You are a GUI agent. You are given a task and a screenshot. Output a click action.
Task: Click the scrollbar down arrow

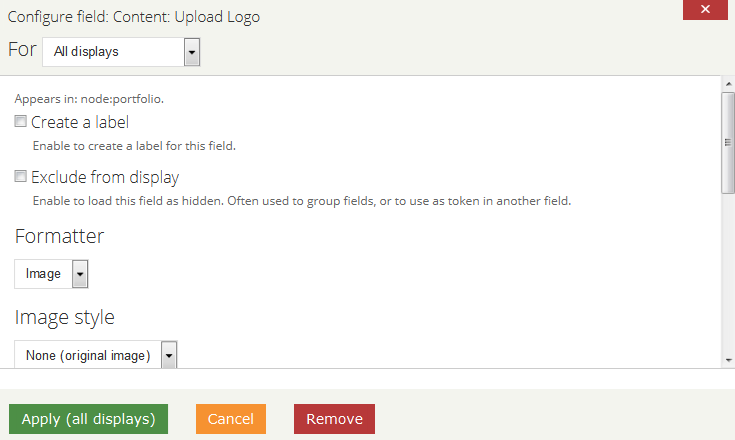tap(728, 360)
